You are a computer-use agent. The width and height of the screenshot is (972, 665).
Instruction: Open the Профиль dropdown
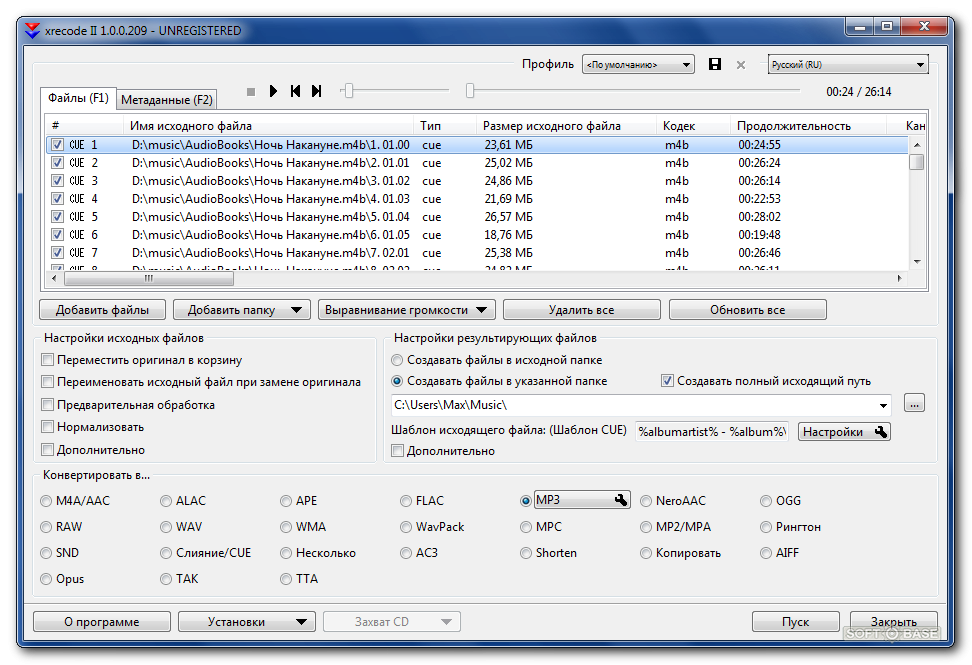pyautogui.click(x=638, y=64)
